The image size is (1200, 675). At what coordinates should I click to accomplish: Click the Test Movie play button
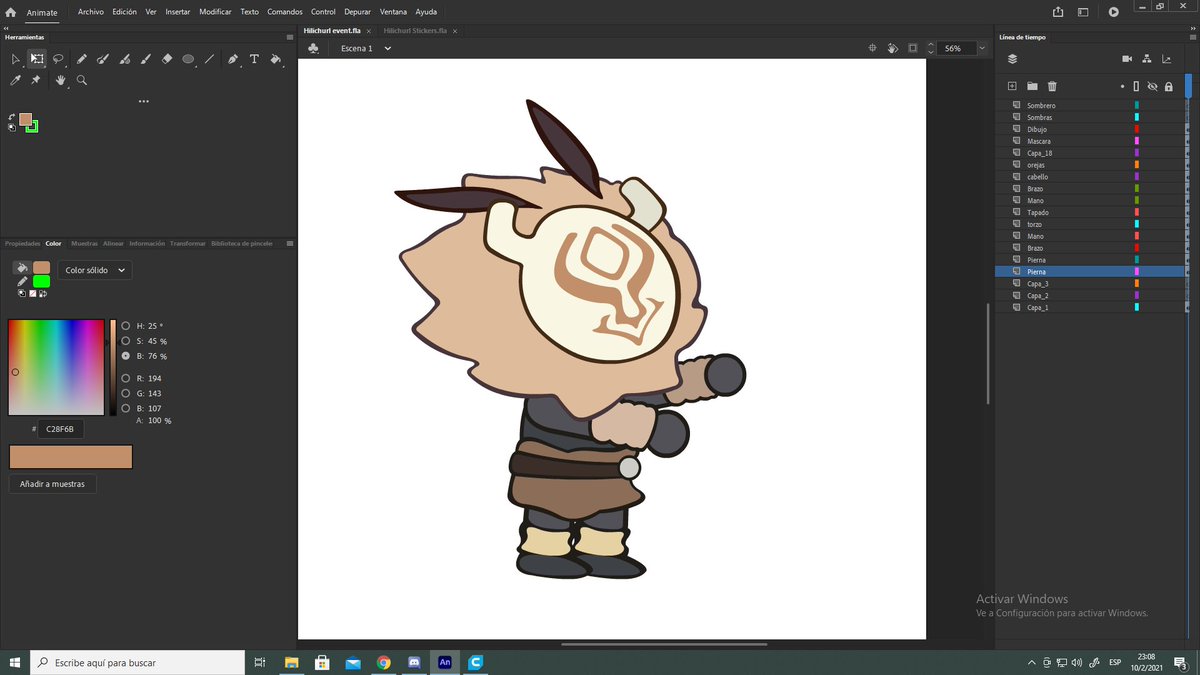coord(1114,12)
